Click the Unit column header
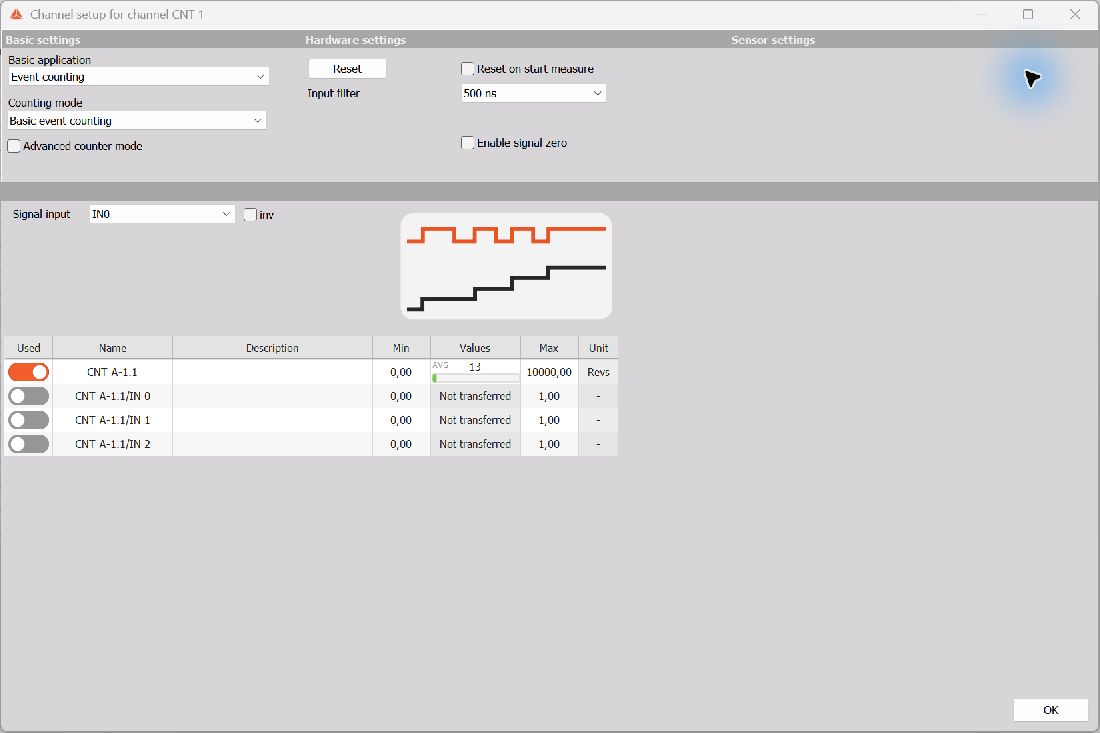 [x=598, y=348]
